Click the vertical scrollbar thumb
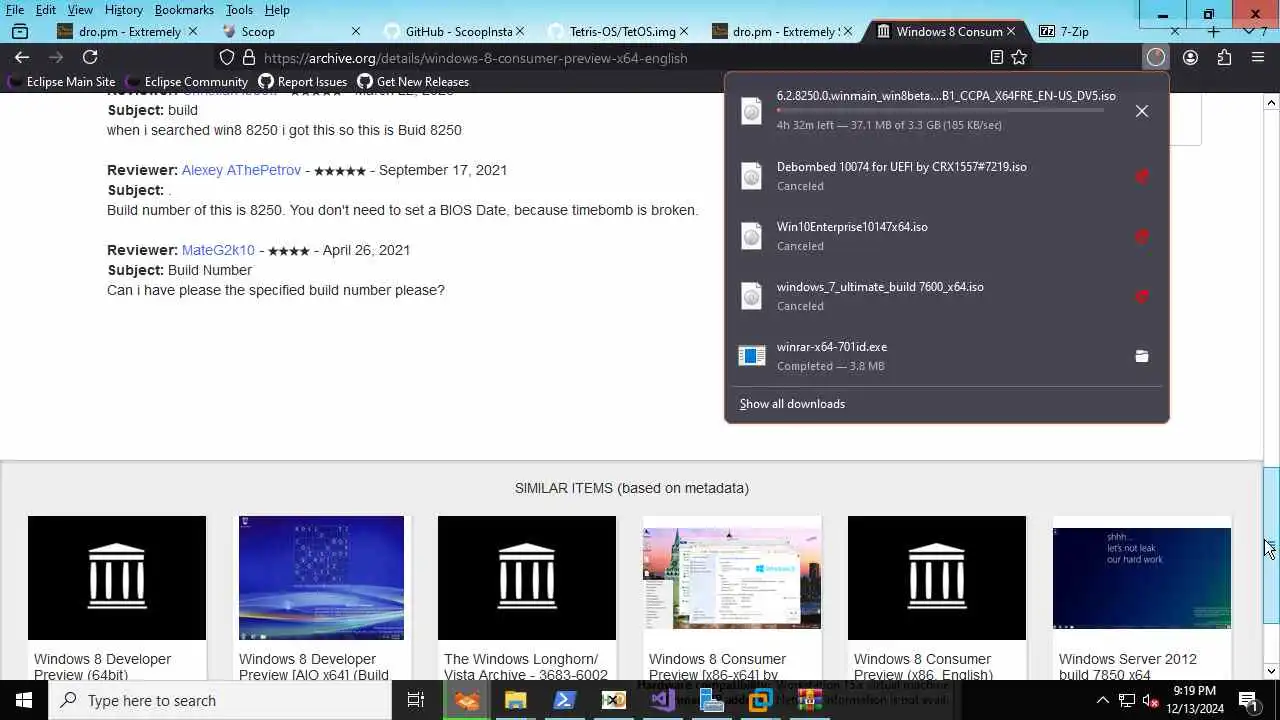The image size is (1280, 720). click(x=1271, y=545)
